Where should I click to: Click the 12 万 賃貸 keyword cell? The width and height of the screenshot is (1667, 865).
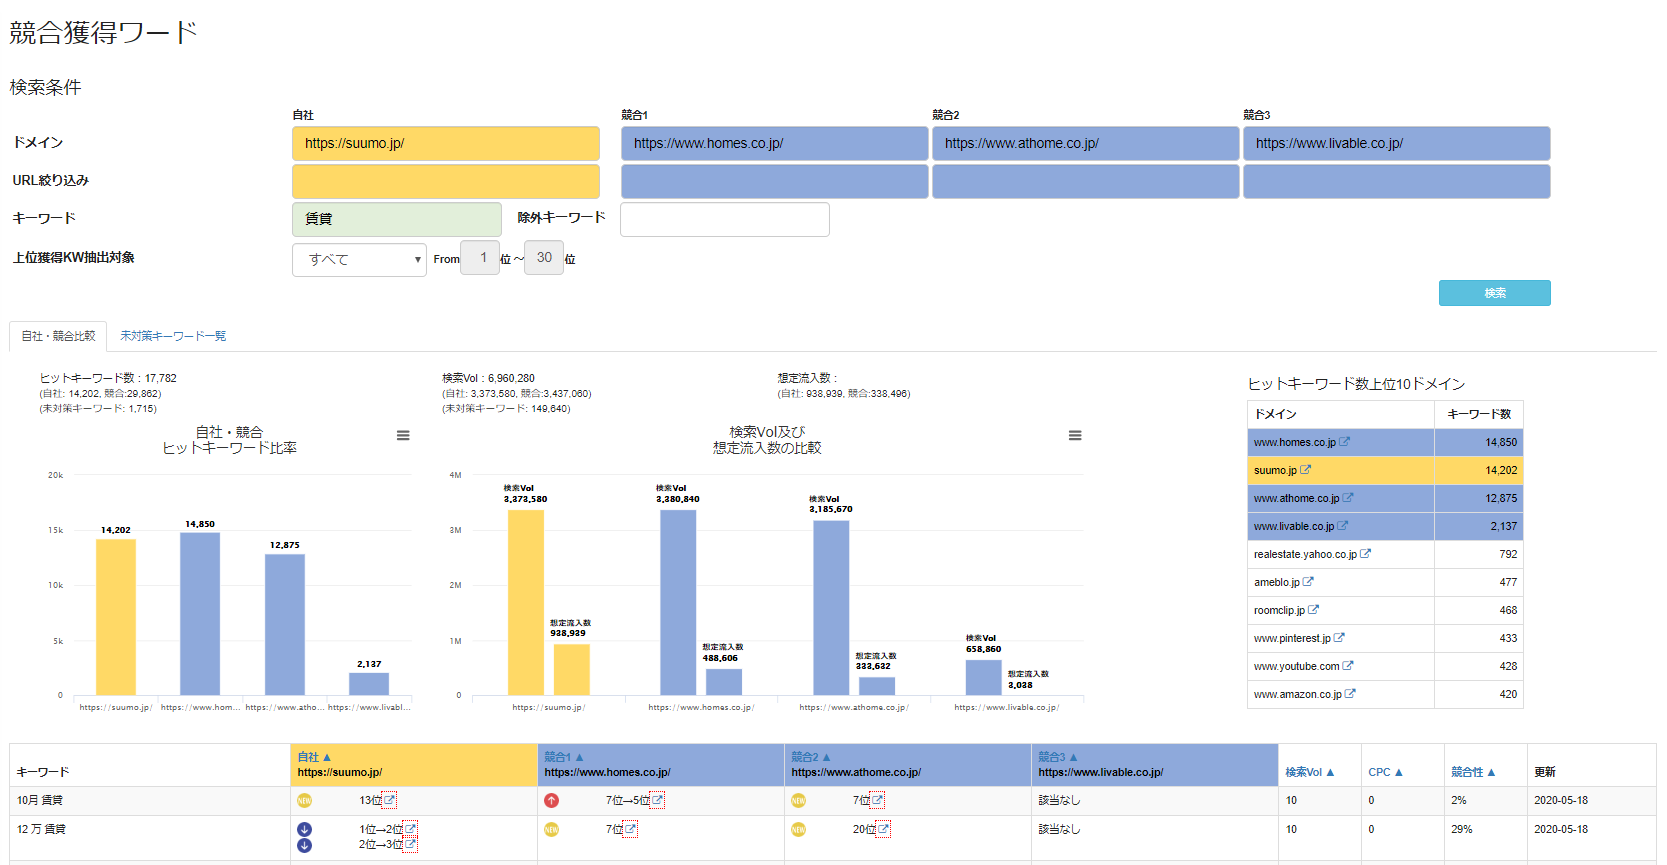150,837
